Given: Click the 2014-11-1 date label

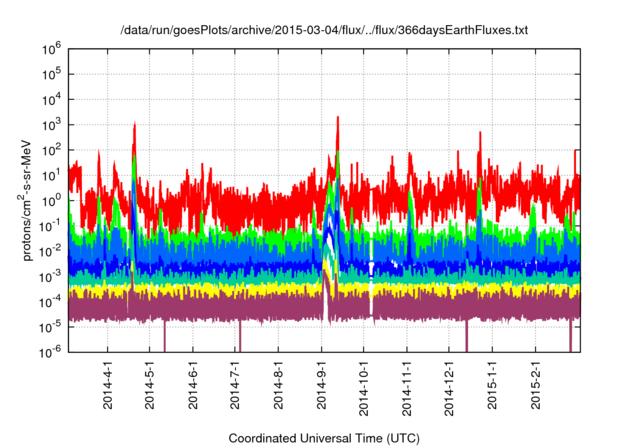Looking at the screenshot, I should pyautogui.click(x=407, y=388).
